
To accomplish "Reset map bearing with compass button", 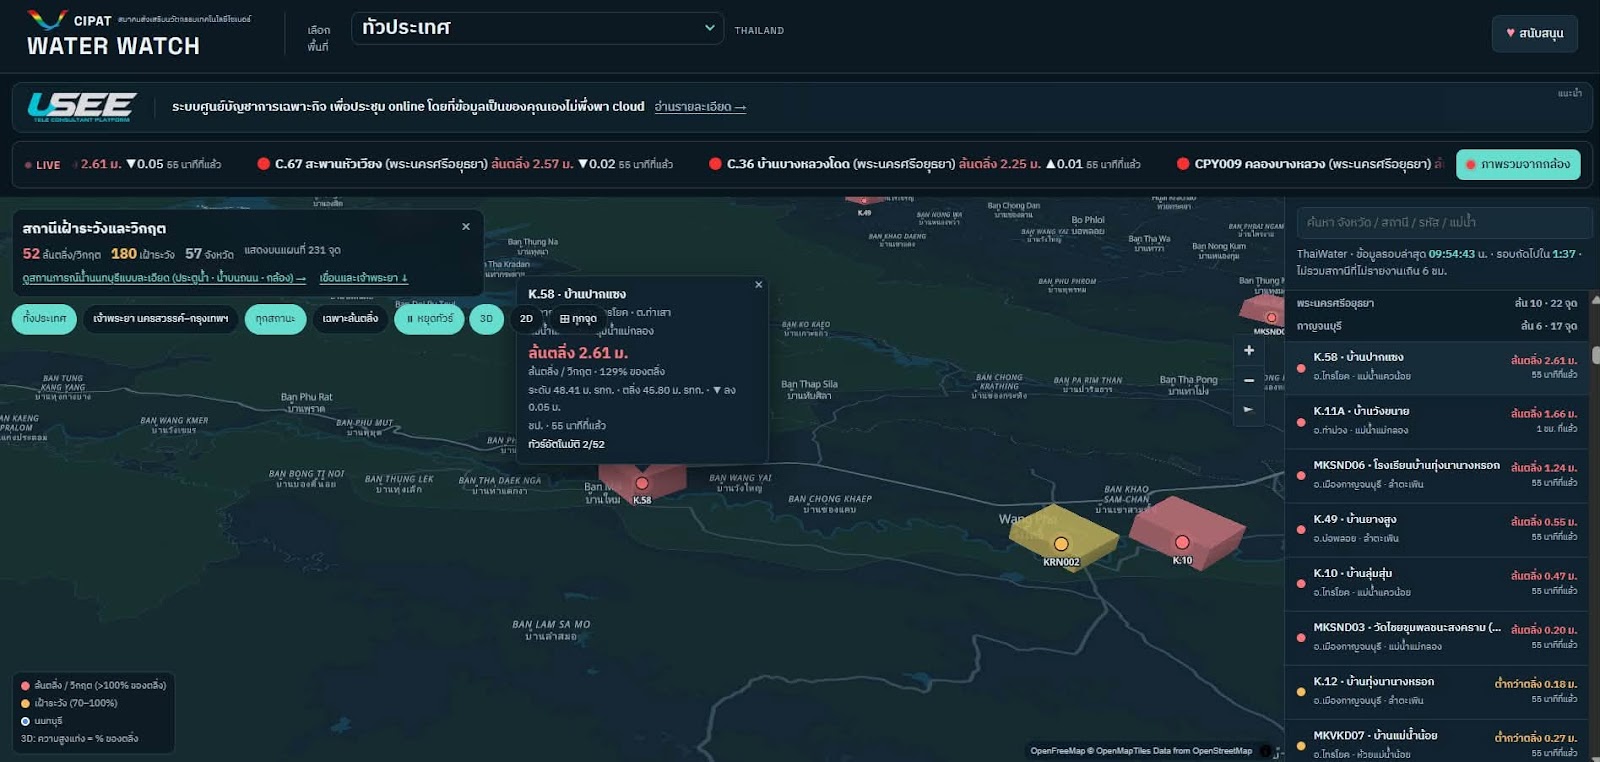I will click(1249, 409).
